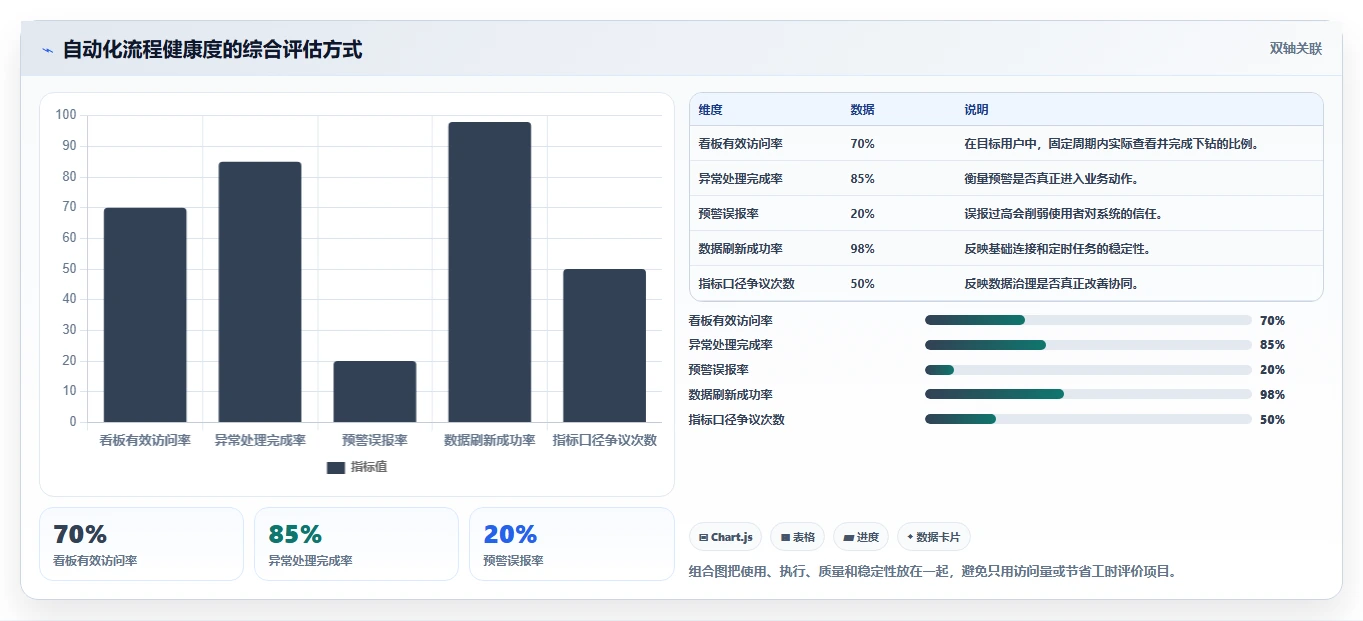Click the 看板有效访问率 progress bar
Image resolution: width=1363 pixels, height=621 pixels.
pyautogui.click(x=1088, y=320)
